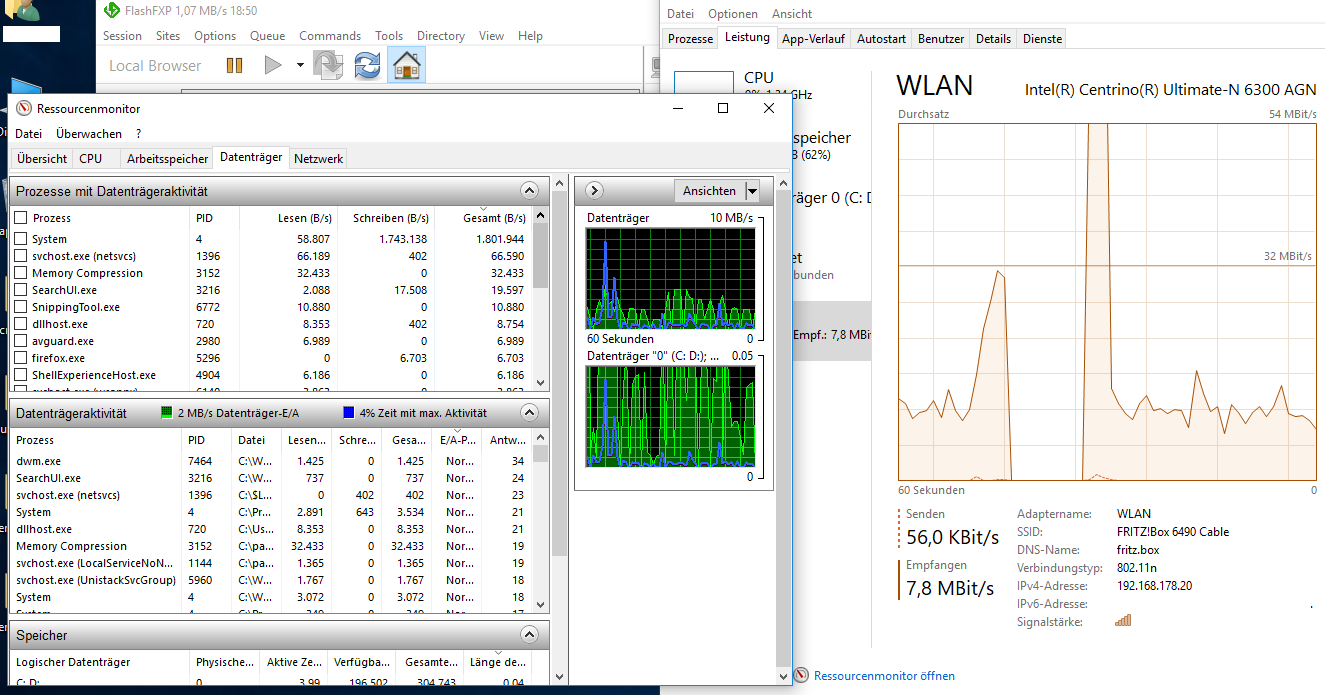Open the Arbeitsspeicher tab
Viewport: 1325px width, 695px height.
pyautogui.click(x=167, y=159)
